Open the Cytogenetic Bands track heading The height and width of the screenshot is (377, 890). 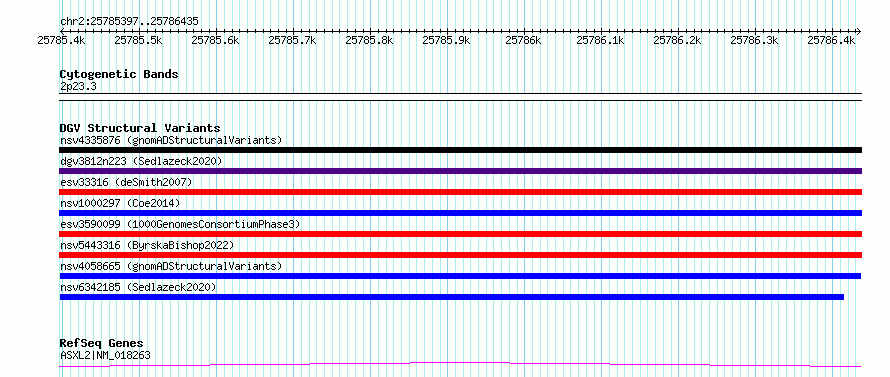119,74
